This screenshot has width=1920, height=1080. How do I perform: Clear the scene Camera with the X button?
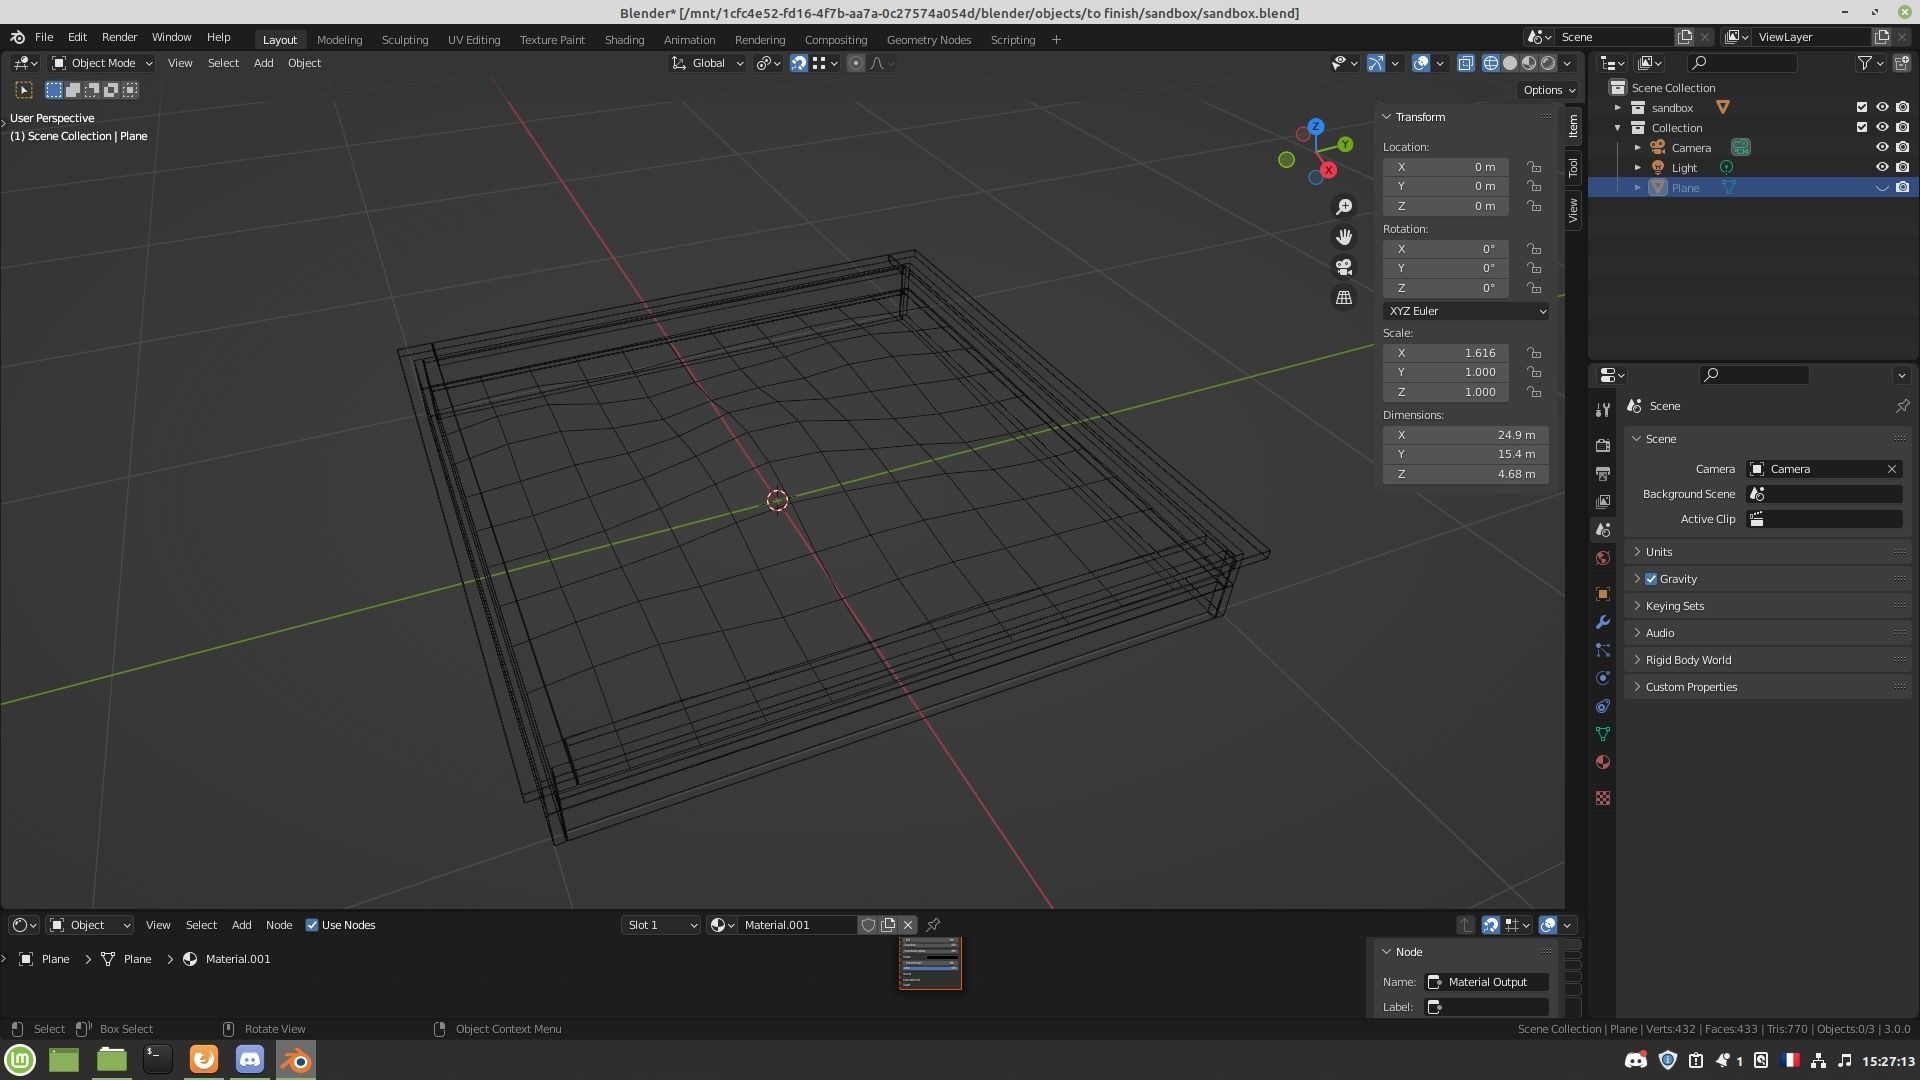click(1892, 468)
